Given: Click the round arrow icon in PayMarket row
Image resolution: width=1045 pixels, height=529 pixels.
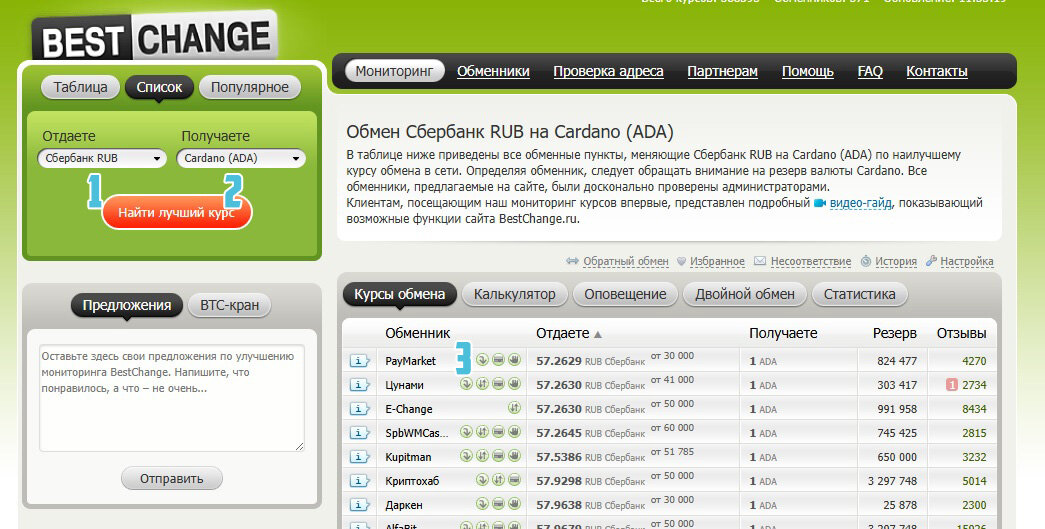Looking at the screenshot, I should point(483,360).
